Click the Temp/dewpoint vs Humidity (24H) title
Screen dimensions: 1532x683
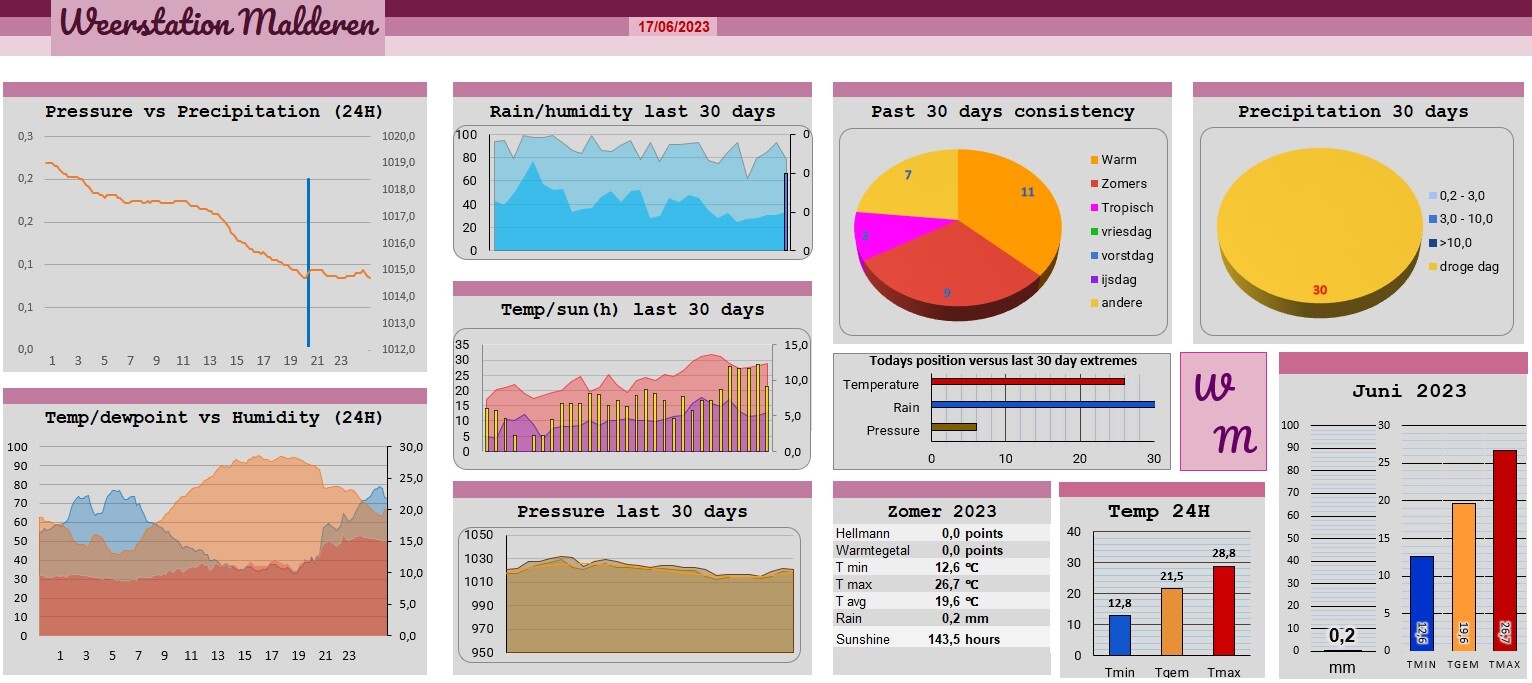click(x=214, y=418)
